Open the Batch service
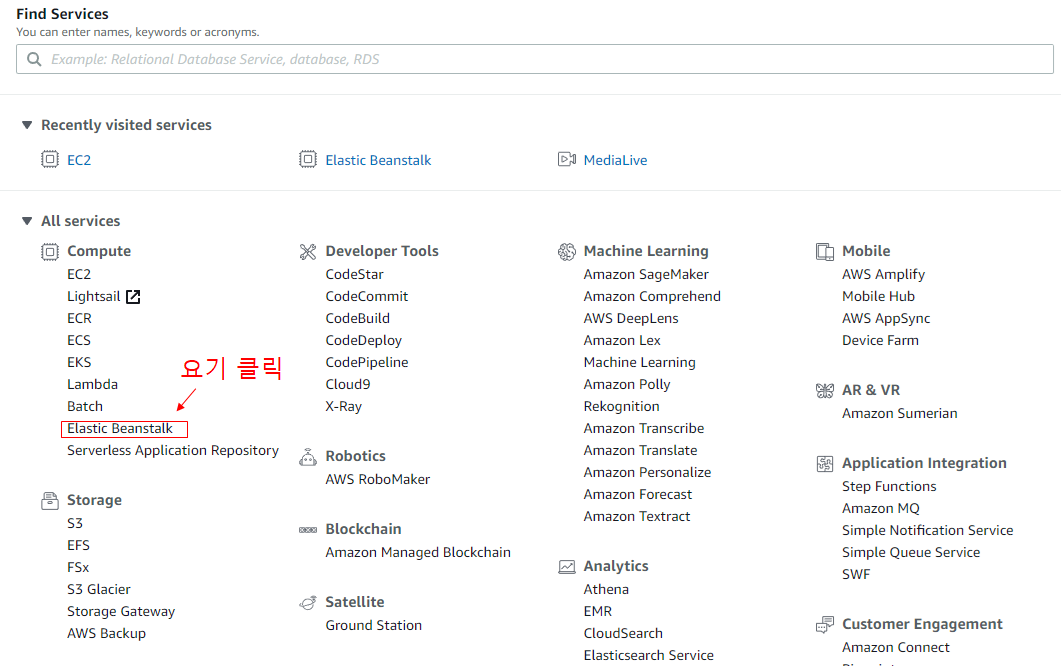This screenshot has height=666, width=1061. (x=85, y=406)
